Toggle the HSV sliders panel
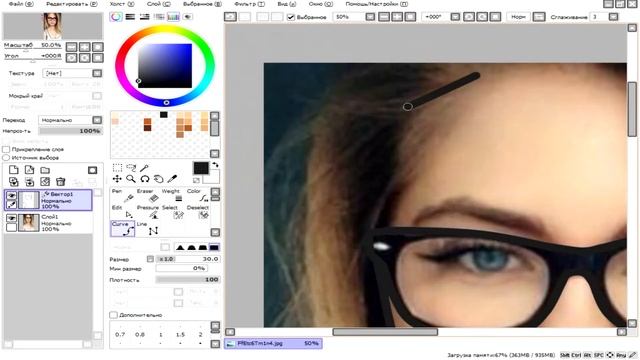The image size is (640, 360). 144,17
